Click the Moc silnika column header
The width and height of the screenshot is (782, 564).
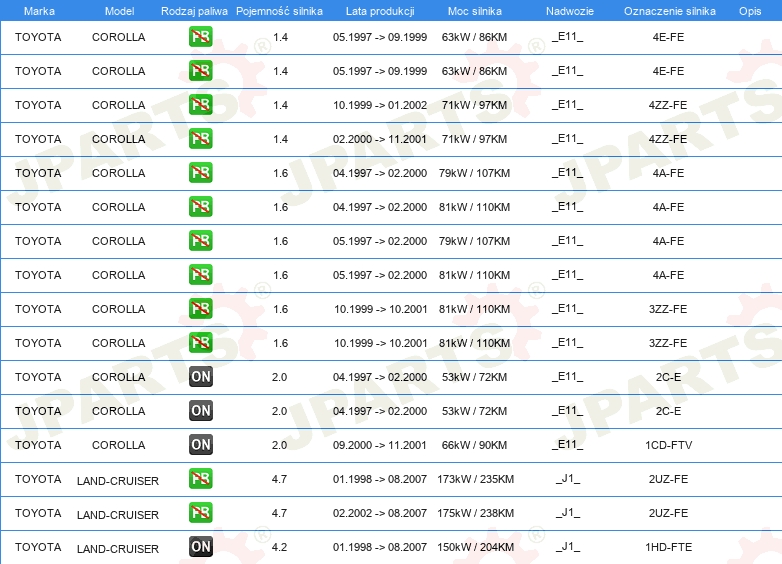coord(474,11)
